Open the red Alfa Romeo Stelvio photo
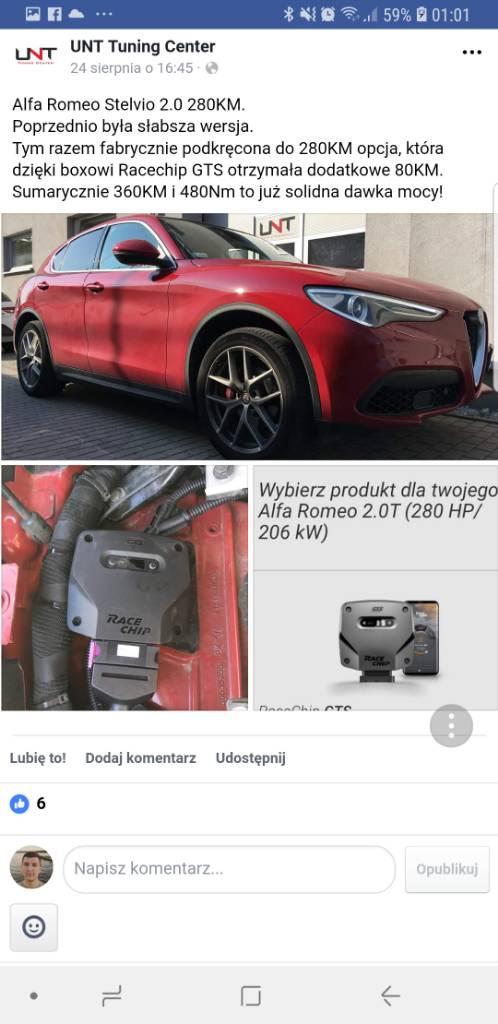This screenshot has height=1024, width=498. (249, 337)
